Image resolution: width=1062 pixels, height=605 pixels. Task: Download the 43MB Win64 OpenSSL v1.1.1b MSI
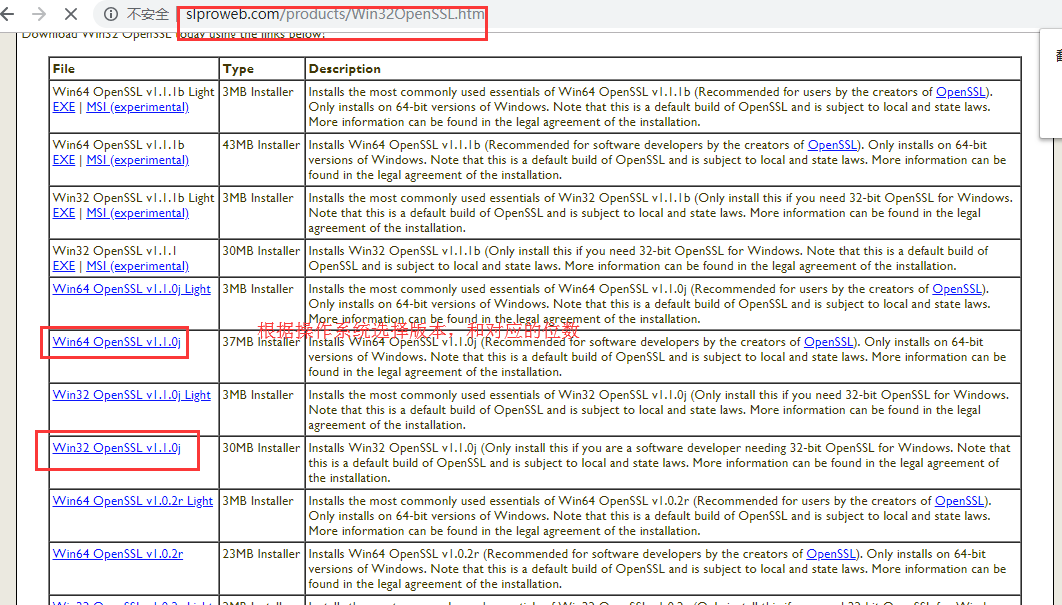[x=137, y=160]
